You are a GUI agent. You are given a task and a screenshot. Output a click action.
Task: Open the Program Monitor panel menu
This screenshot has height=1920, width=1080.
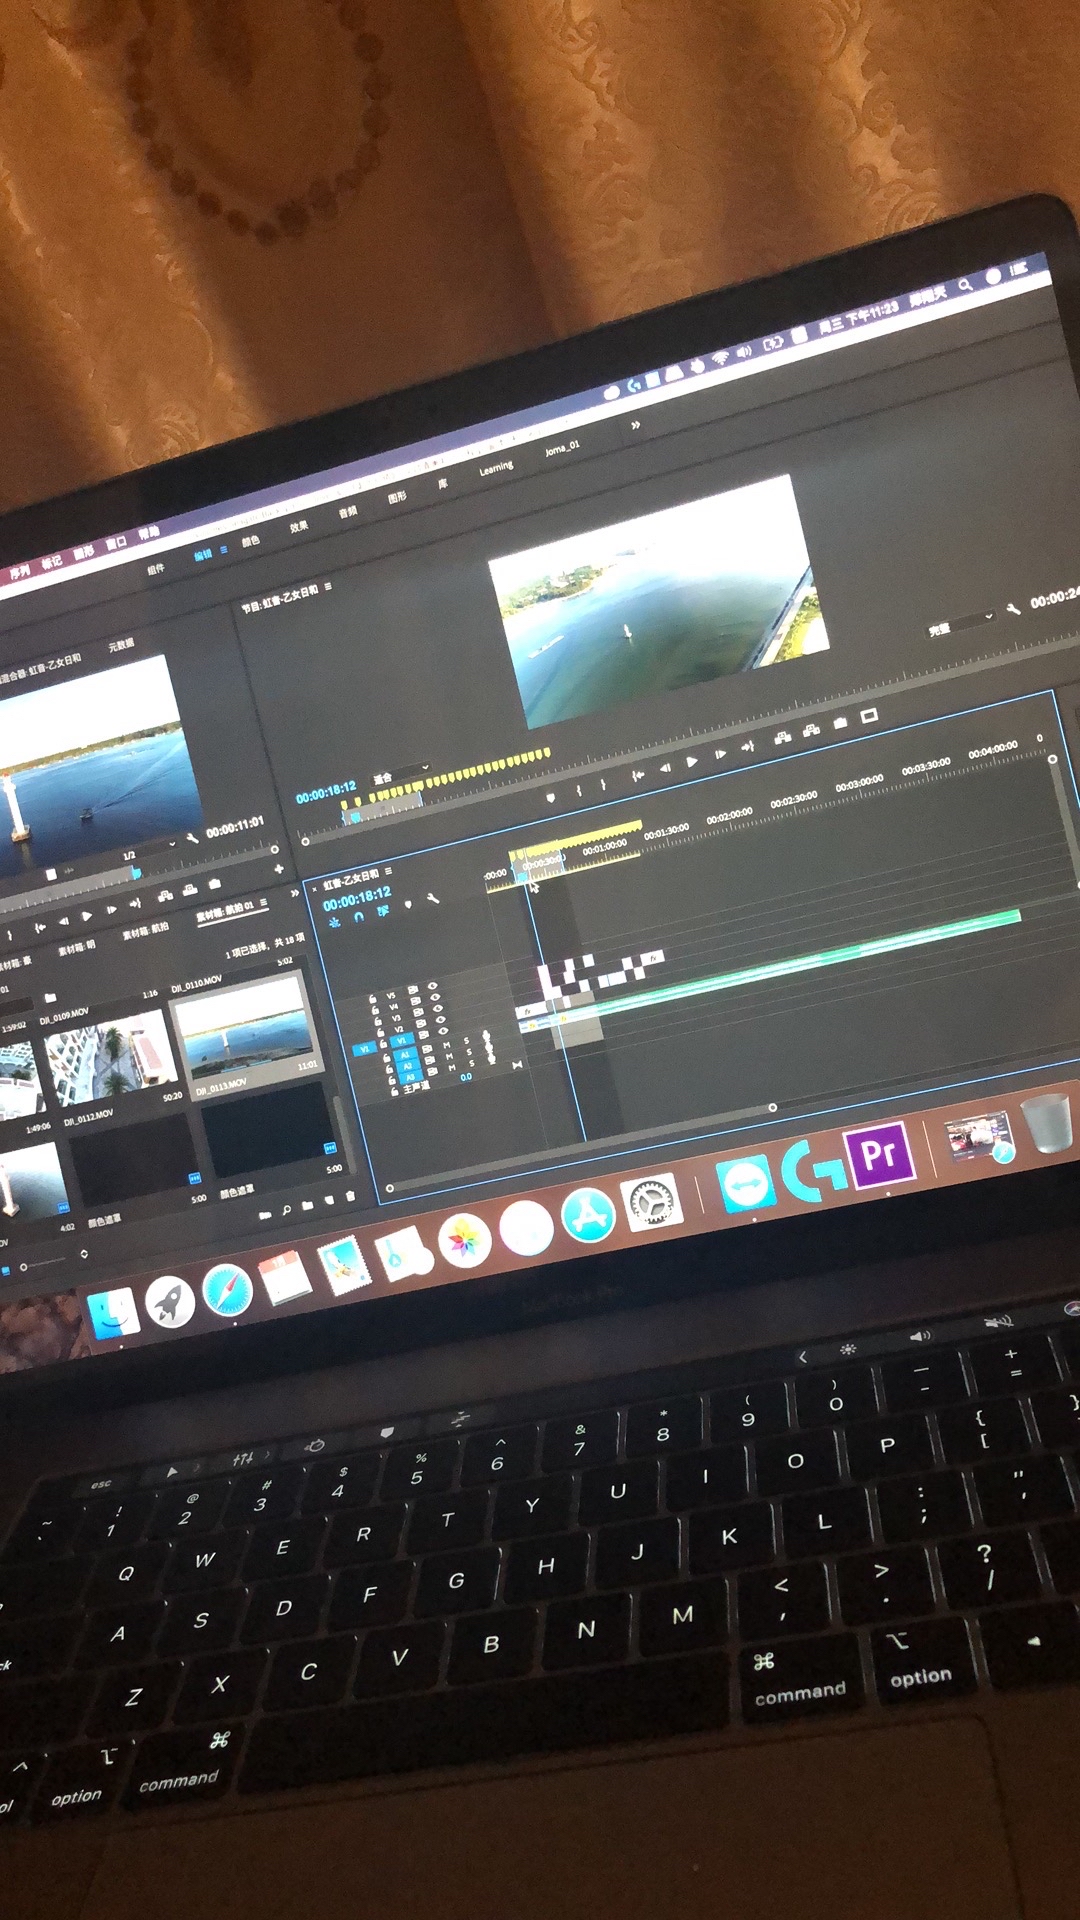pyautogui.click(x=328, y=586)
